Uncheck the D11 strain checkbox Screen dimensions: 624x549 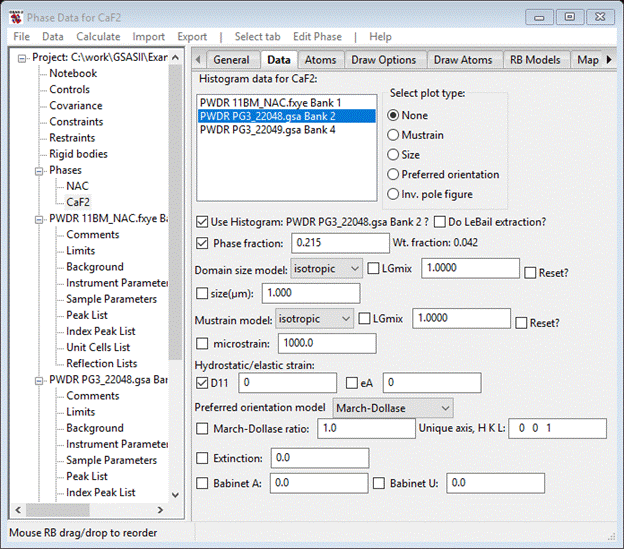coord(204,383)
